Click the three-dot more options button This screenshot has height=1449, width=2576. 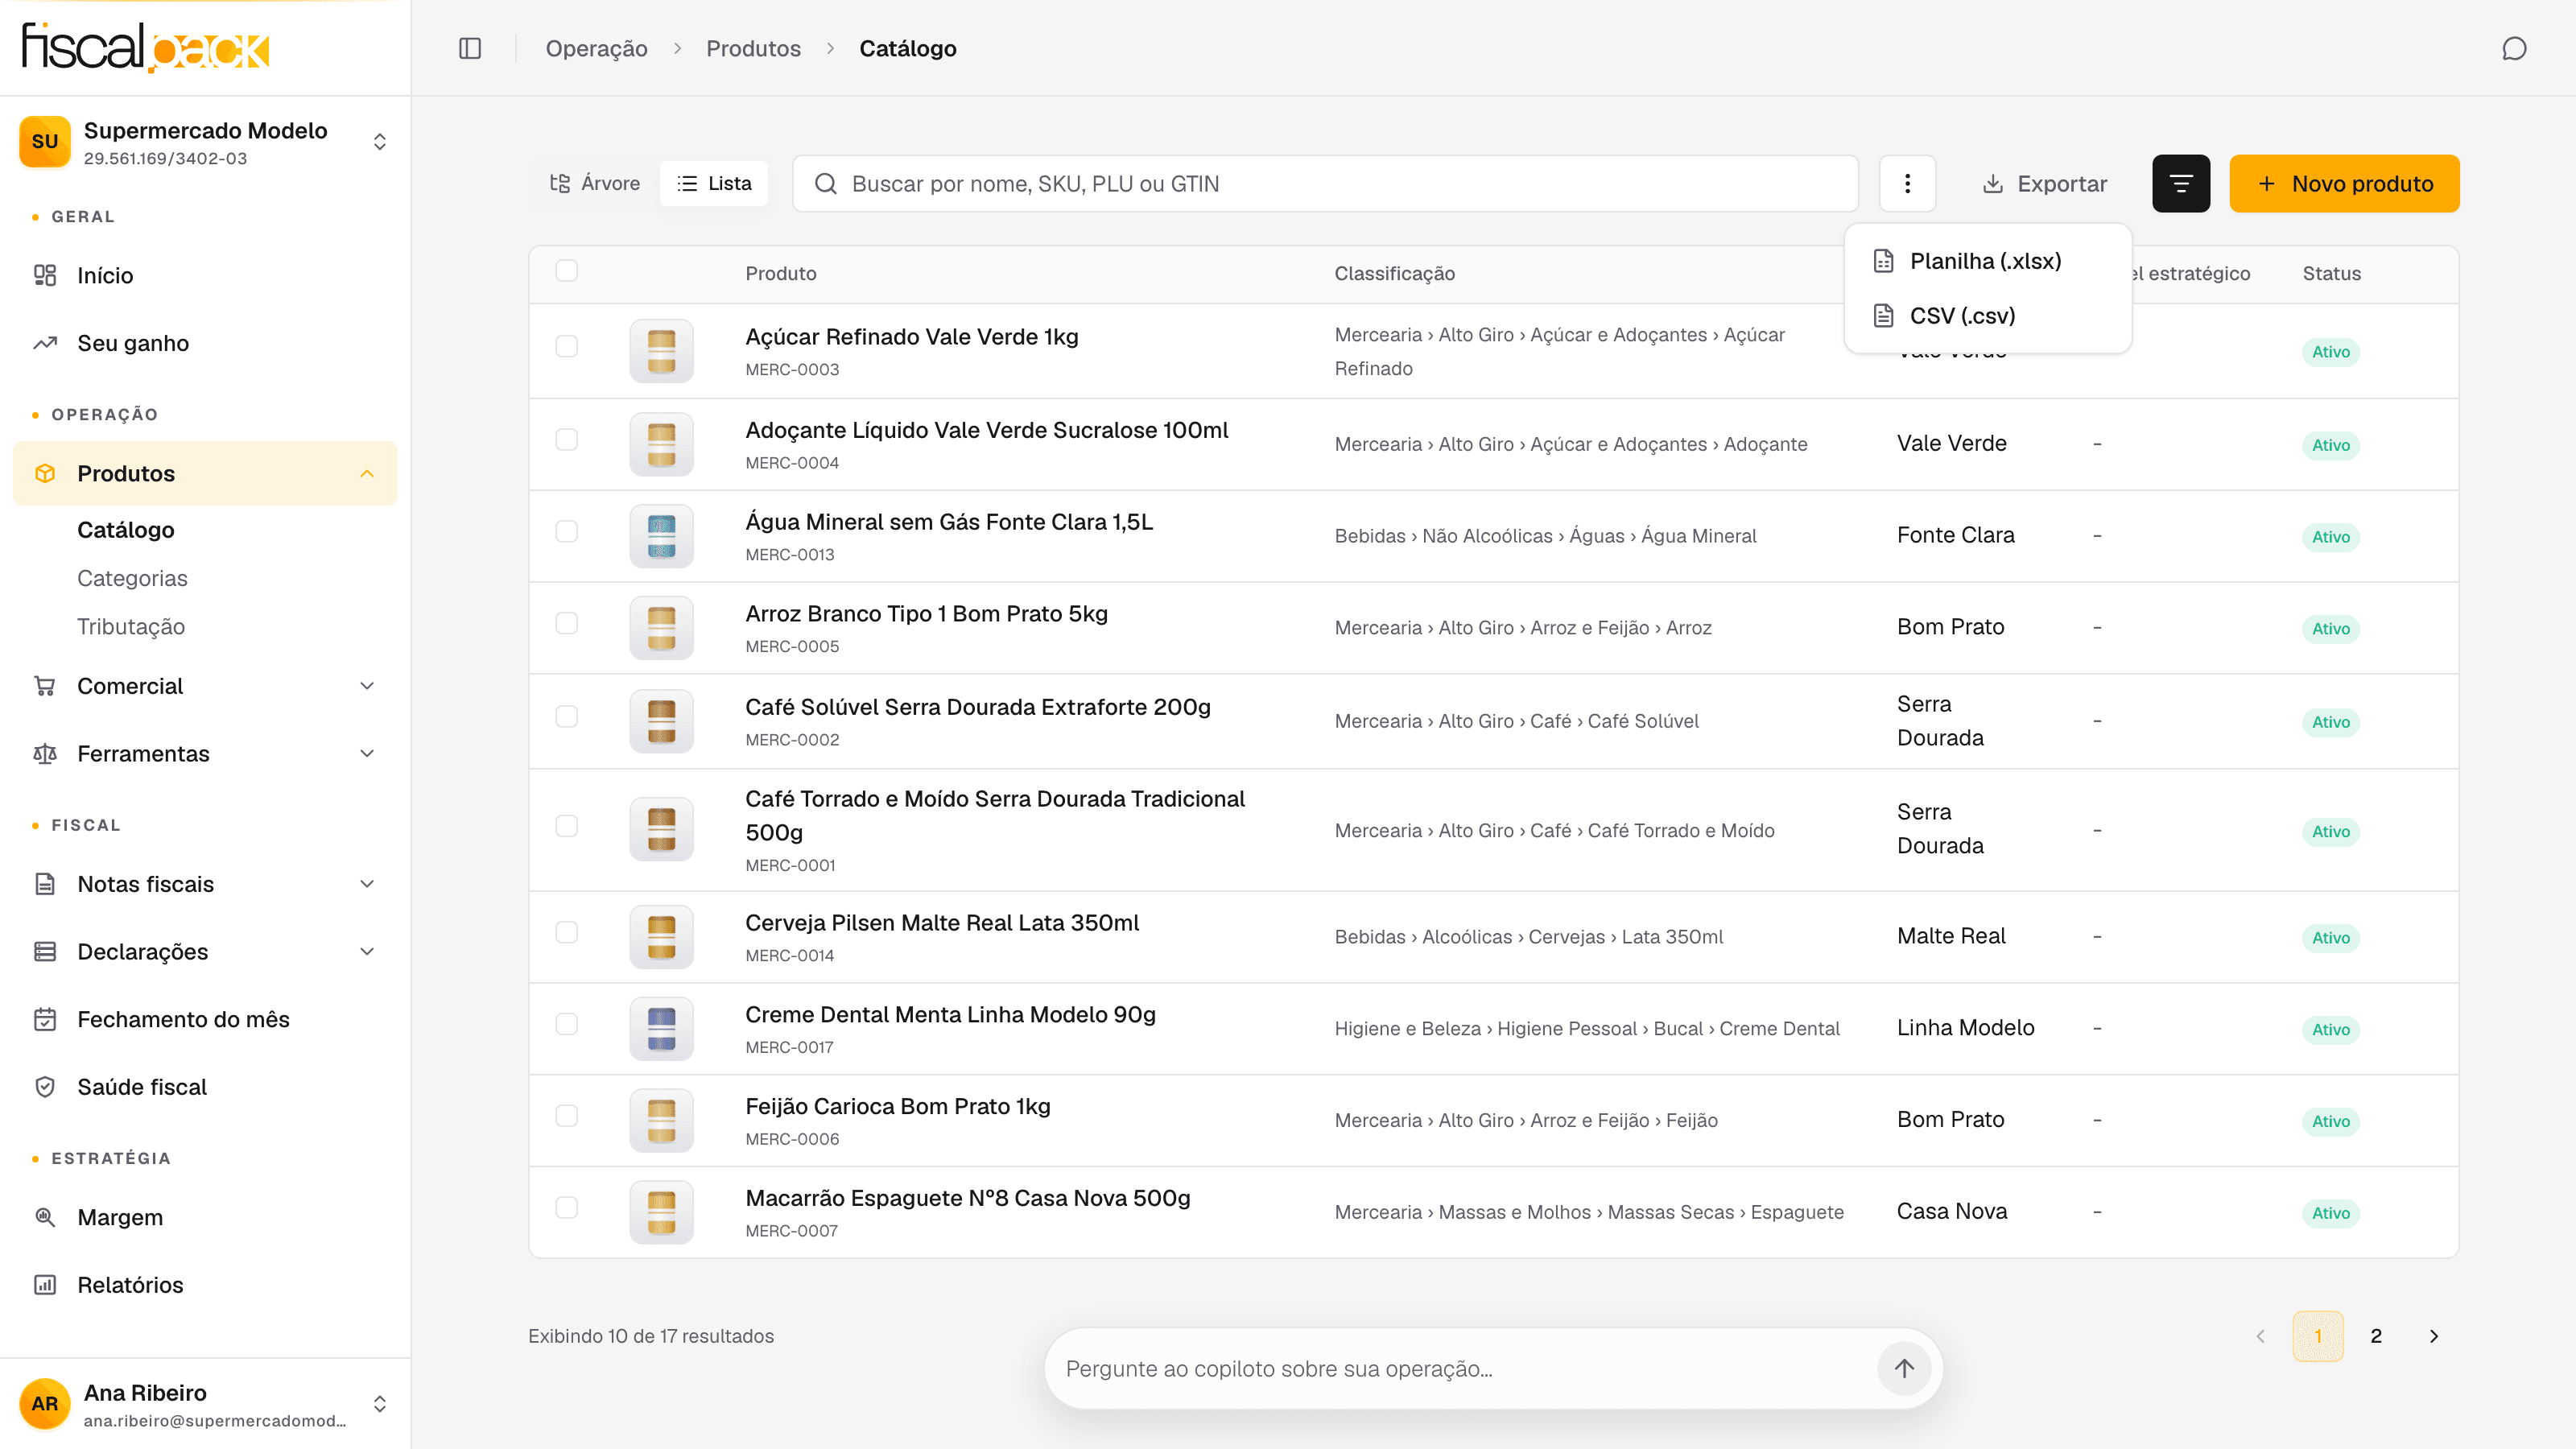[x=1907, y=183]
